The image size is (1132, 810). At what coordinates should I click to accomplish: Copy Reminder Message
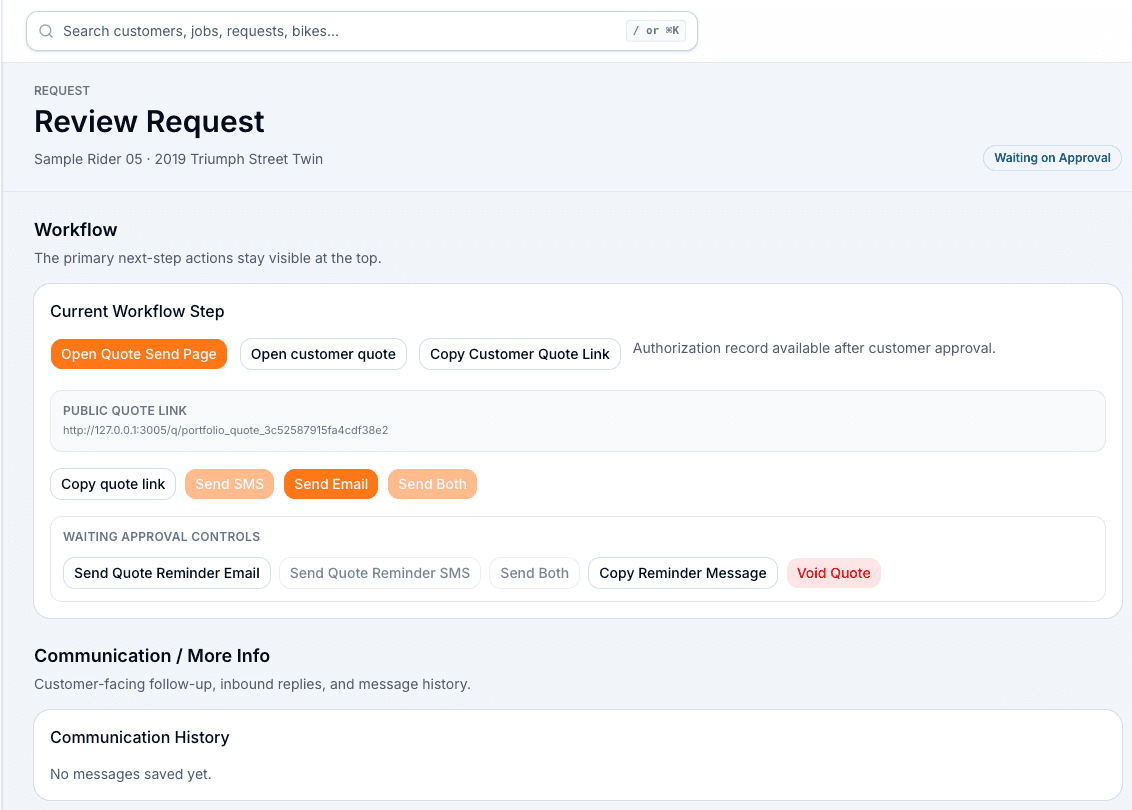point(683,573)
